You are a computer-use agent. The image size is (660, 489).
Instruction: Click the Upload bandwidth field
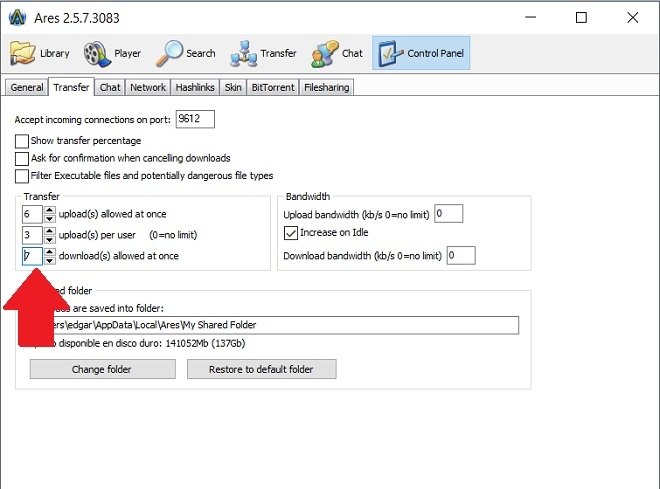pyautogui.click(x=449, y=213)
